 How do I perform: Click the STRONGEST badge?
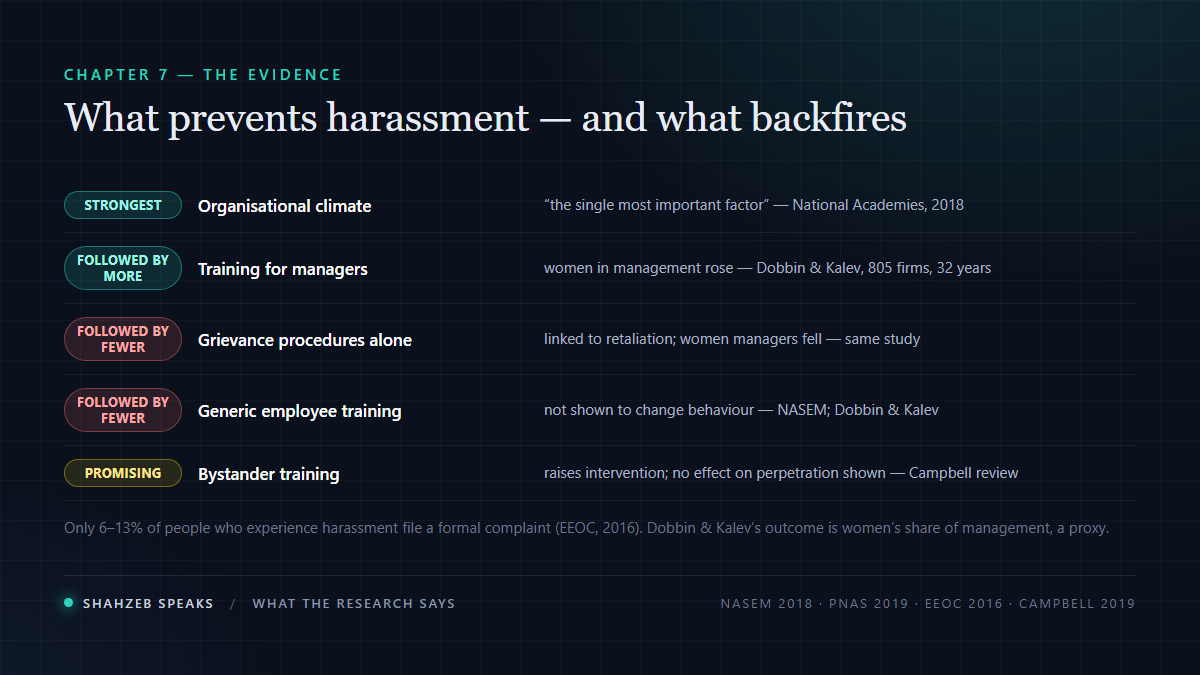tap(123, 205)
